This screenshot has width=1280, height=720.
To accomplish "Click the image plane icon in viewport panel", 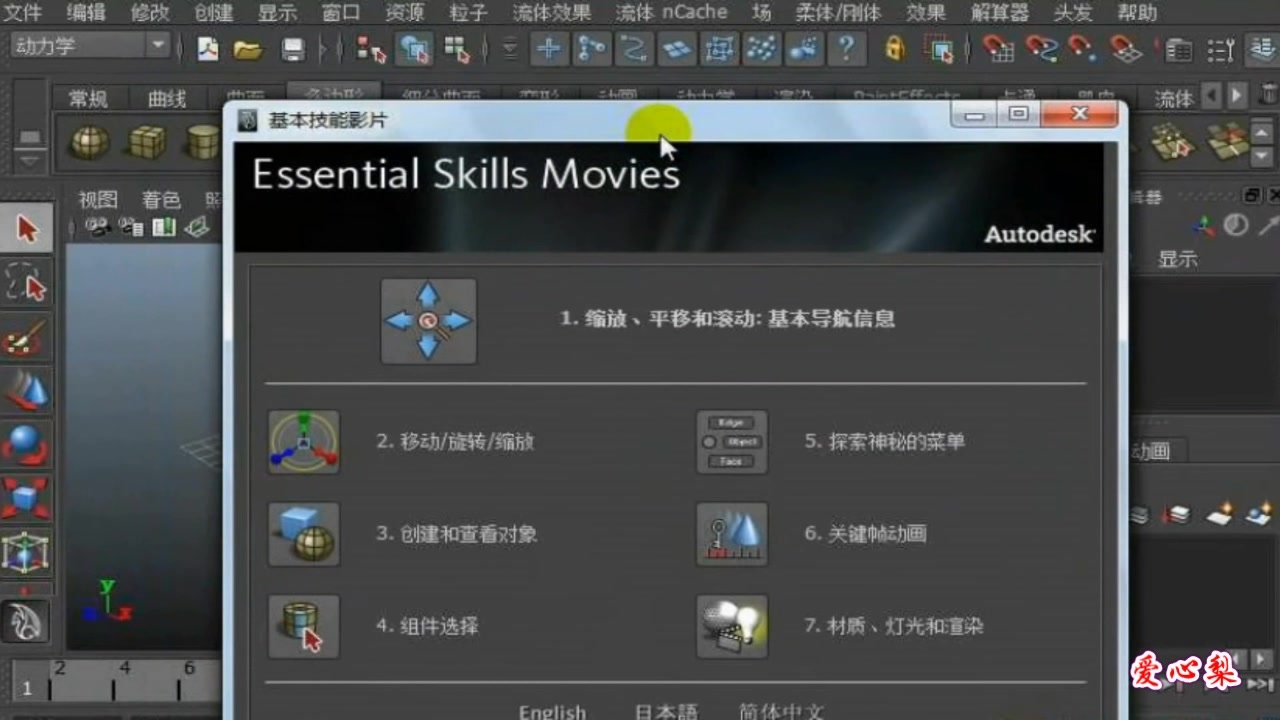I will point(197,228).
